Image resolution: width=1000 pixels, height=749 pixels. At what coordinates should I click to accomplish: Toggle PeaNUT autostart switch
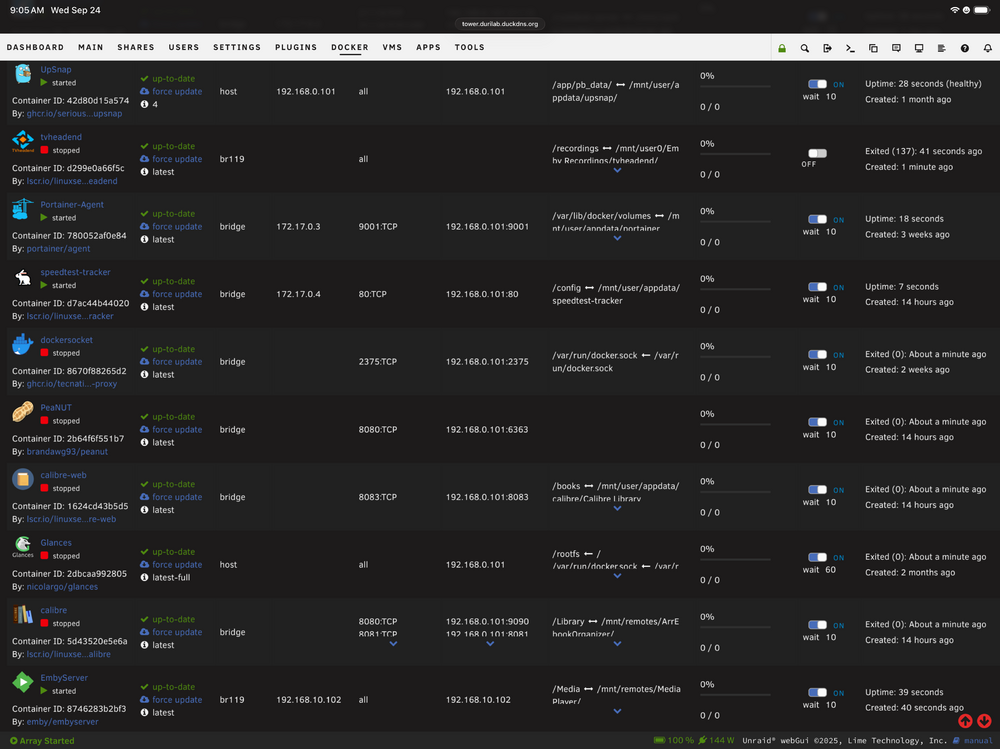818,422
